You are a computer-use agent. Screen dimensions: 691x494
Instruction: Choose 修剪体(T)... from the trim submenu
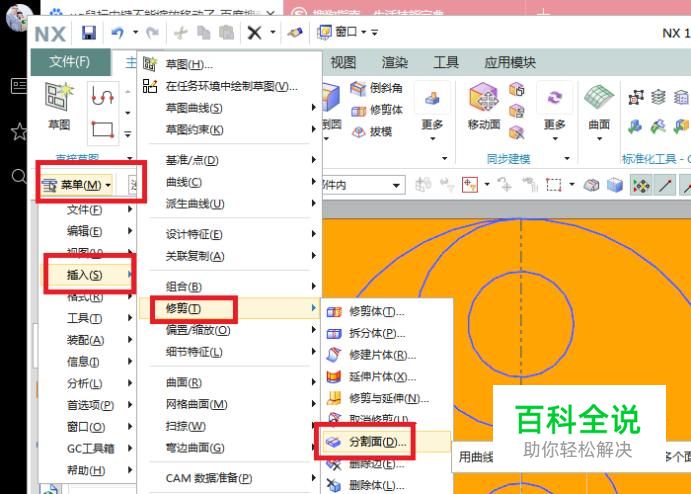coord(386,312)
